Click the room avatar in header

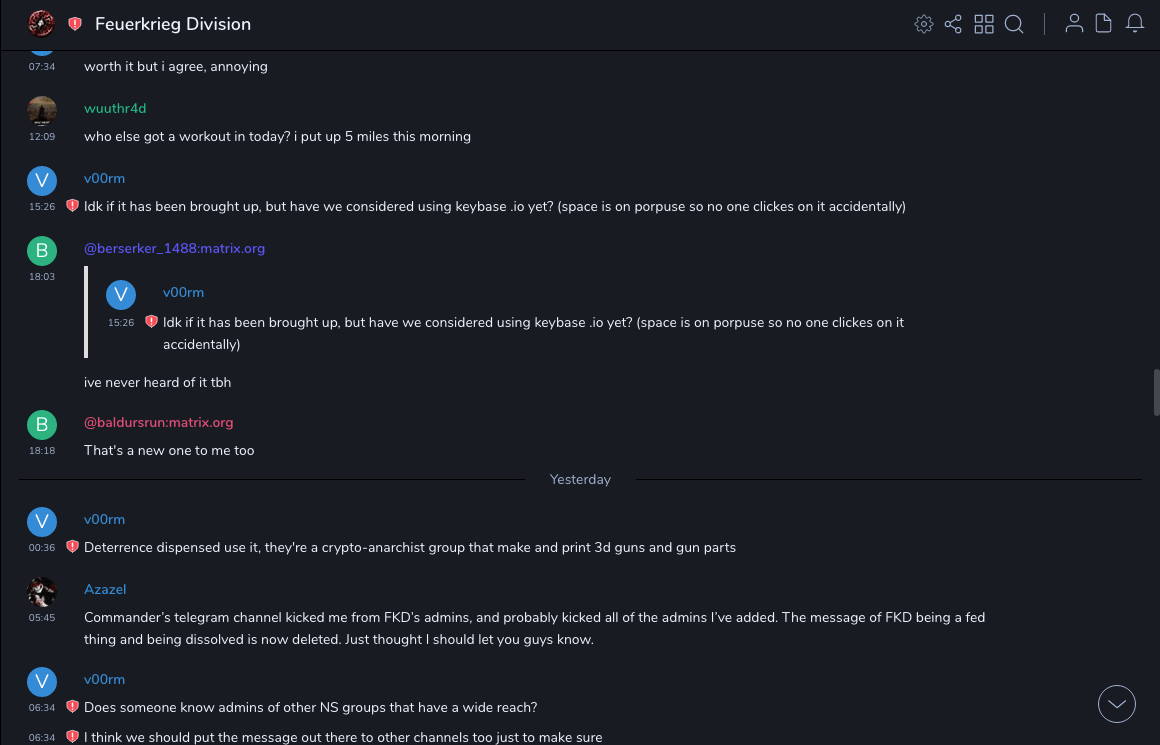(x=41, y=24)
